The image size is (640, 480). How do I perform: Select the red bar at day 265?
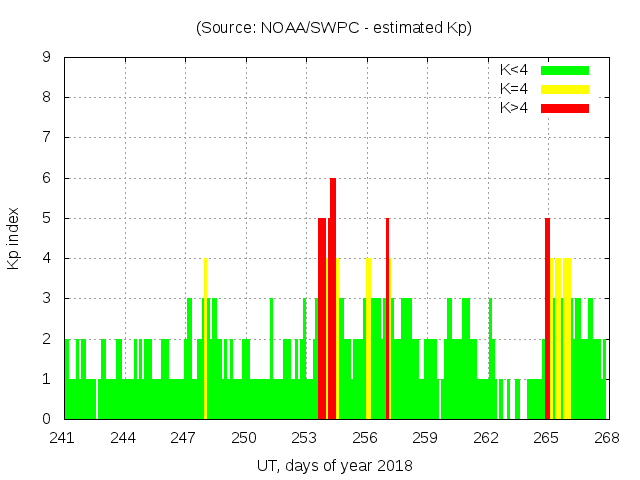click(547, 320)
